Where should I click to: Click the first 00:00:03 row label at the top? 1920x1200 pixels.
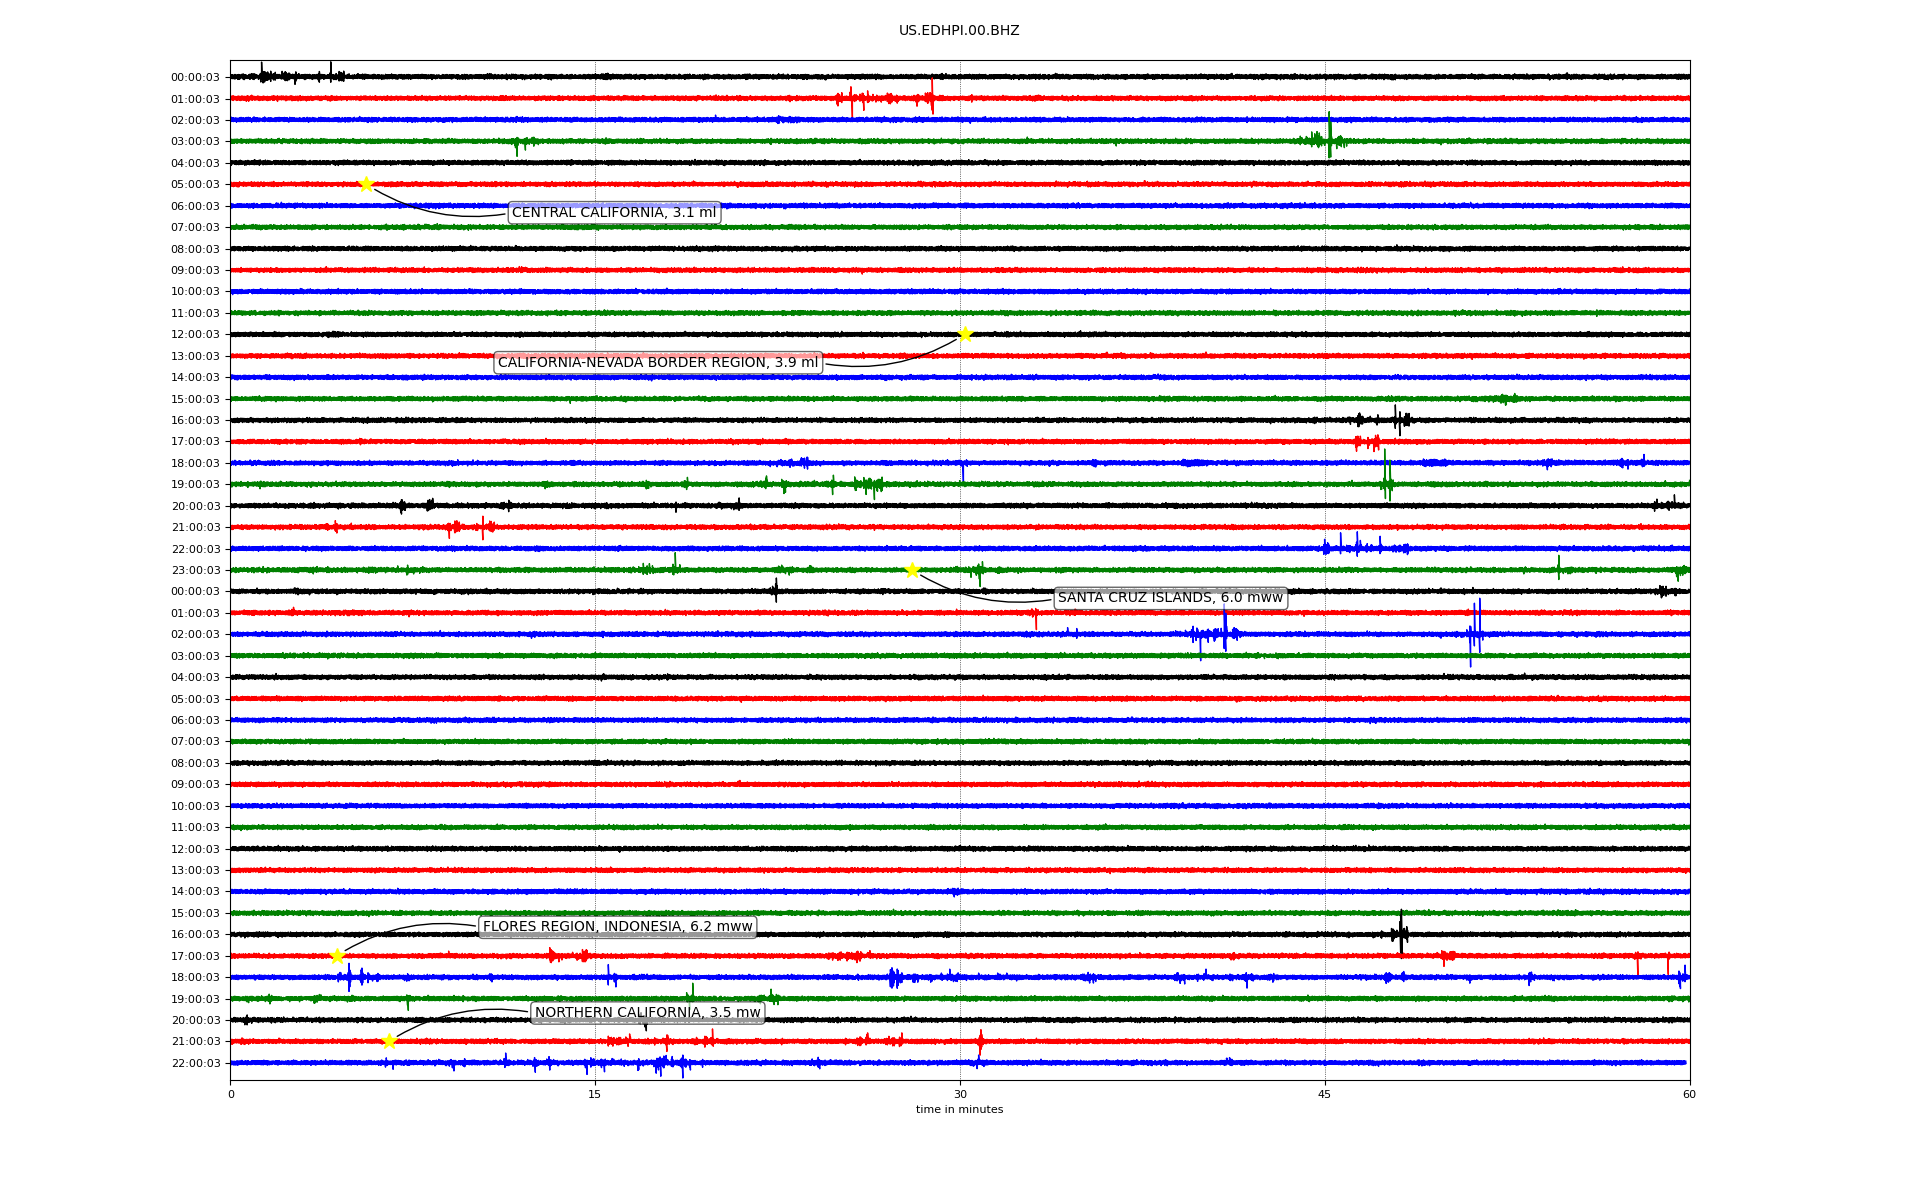[195, 77]
